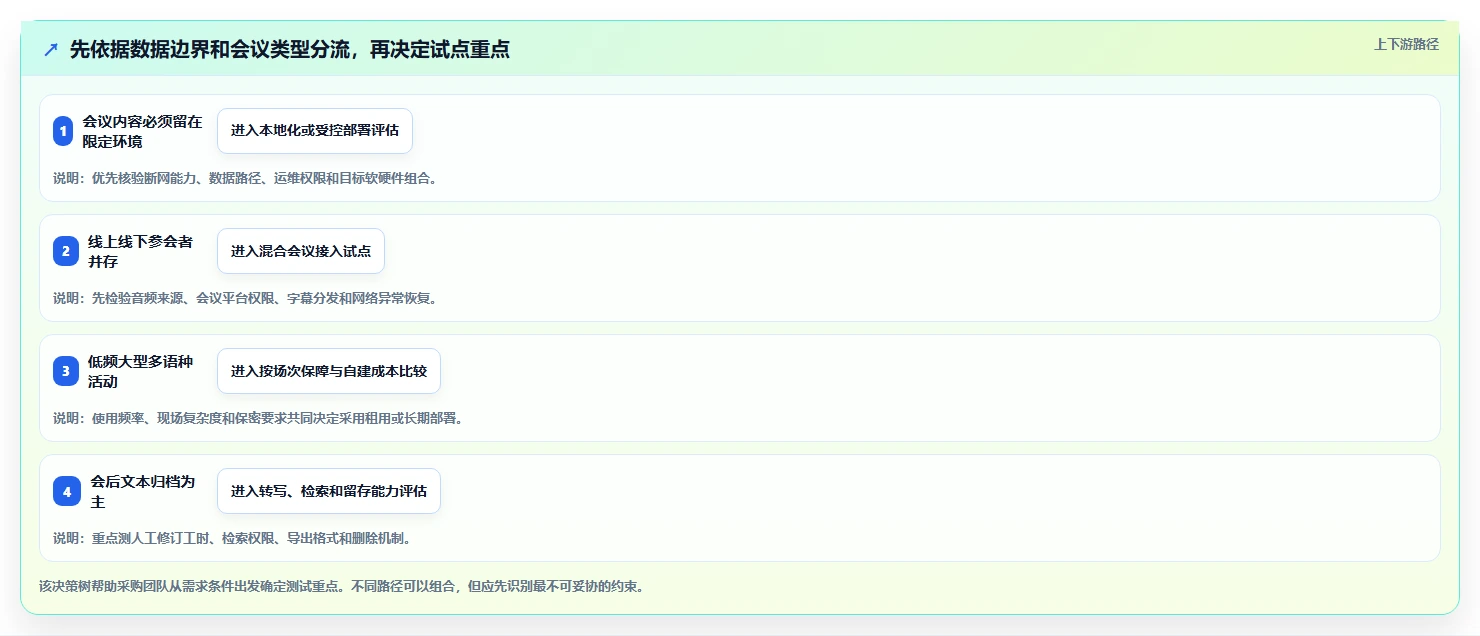Click the title 先依据数据边界和会议类型分流
Viewport: 1480px width, 636px height.
point(289,50)
